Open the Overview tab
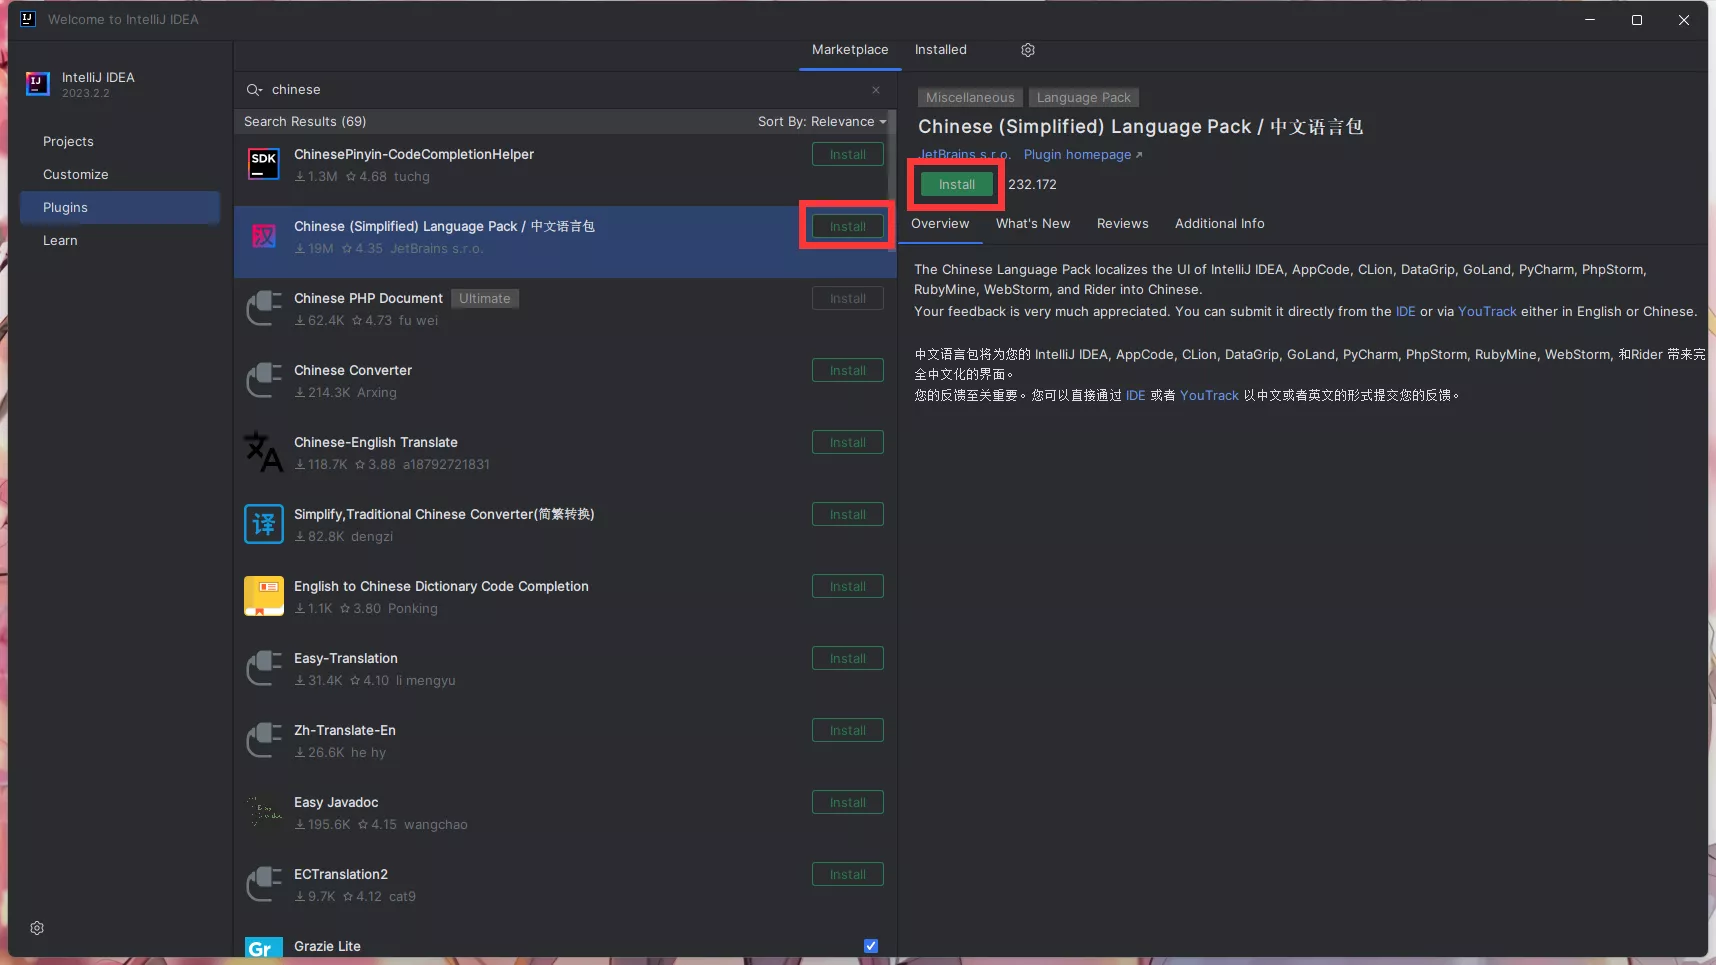The image size is (1716, 965). (x=940, y=224)
